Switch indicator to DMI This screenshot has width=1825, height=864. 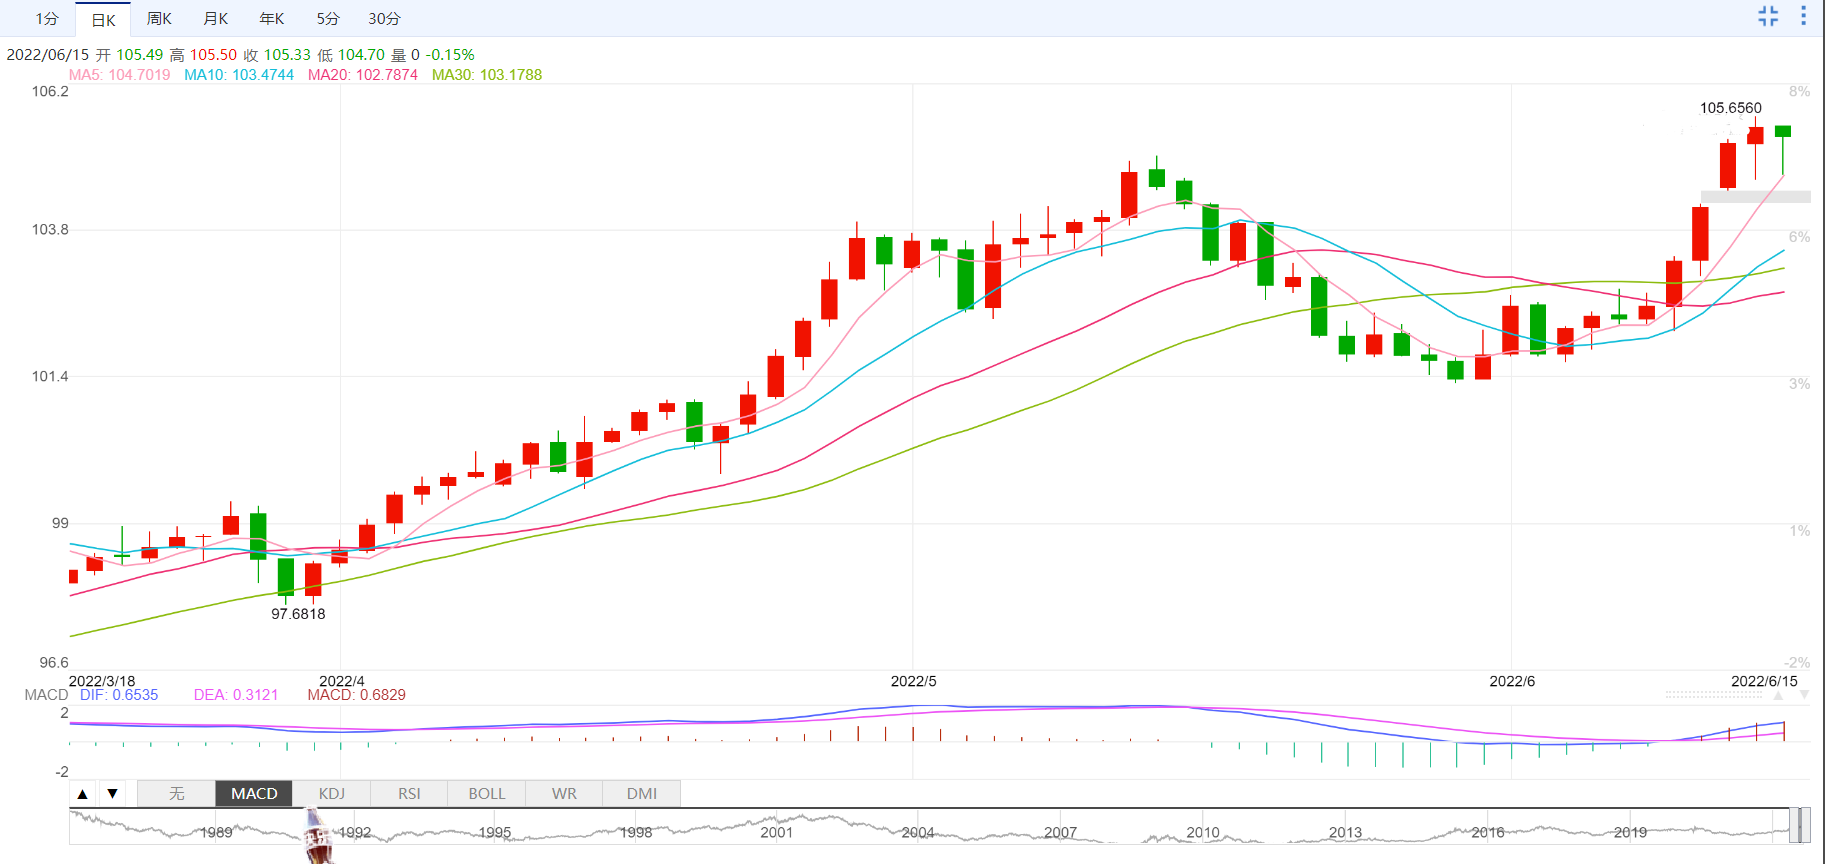tap(642, 794)
